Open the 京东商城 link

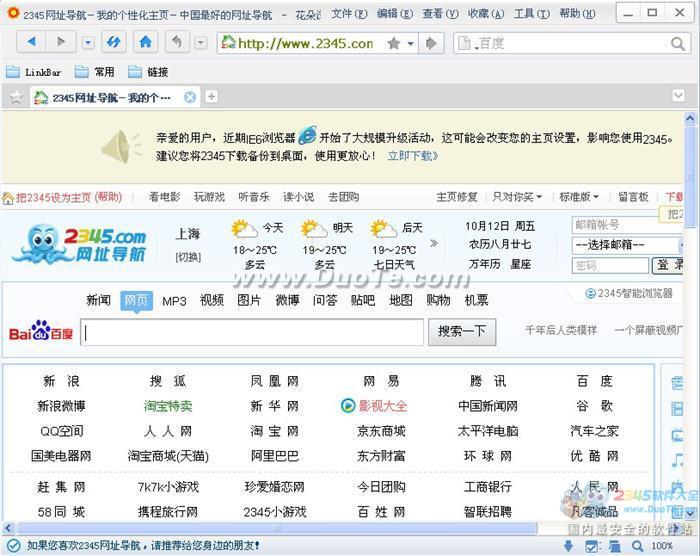click(381, 431)
